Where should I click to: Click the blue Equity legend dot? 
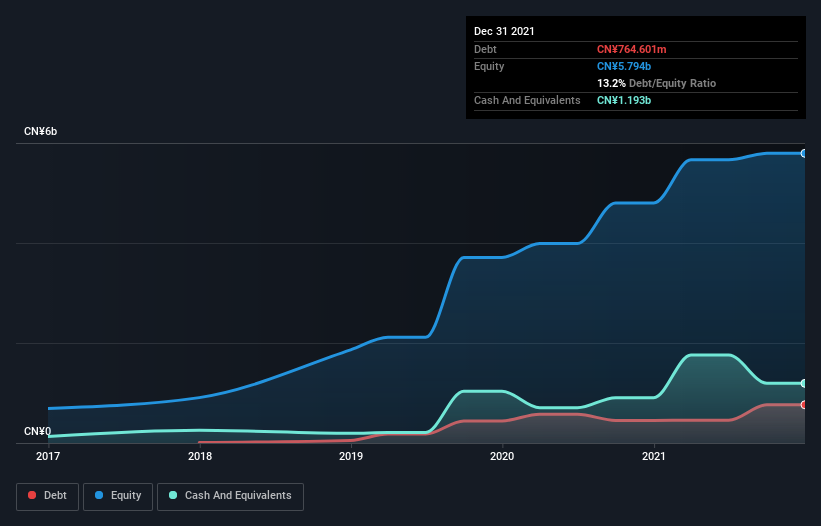99,495
